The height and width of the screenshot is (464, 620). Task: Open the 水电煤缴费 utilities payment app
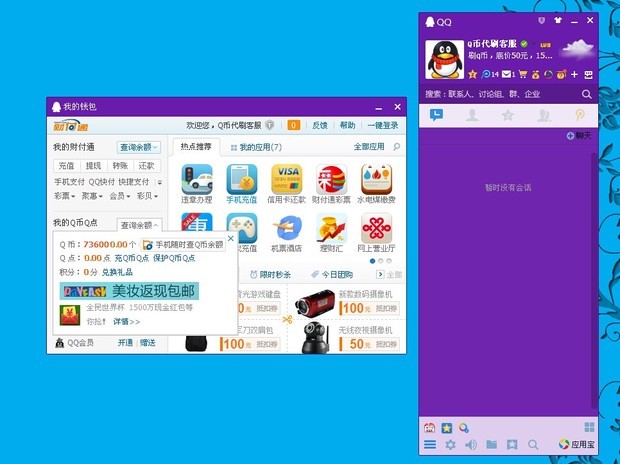click(376, 184)
